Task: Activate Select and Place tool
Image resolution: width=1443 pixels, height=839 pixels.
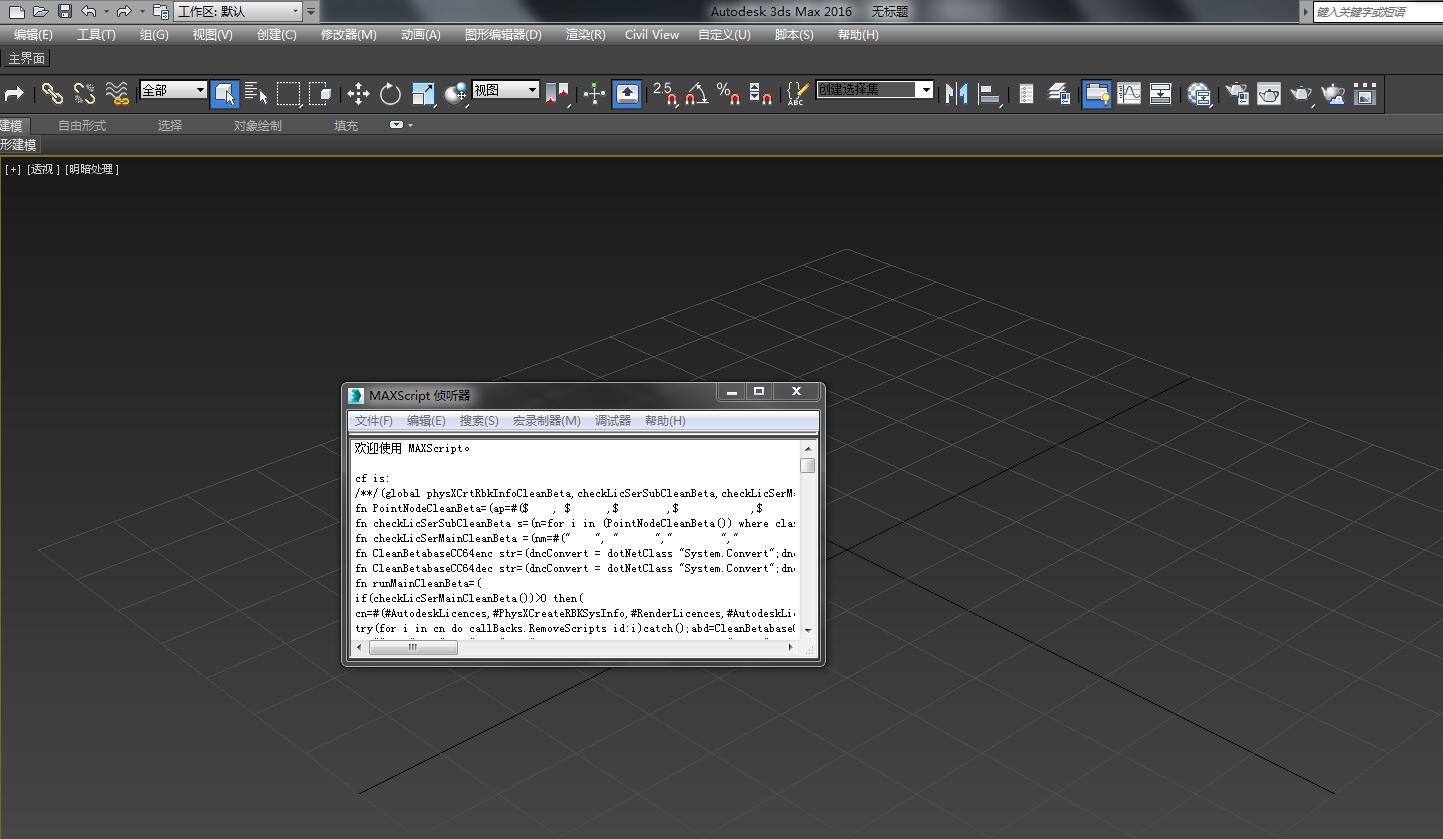Action: (x=456, y=94)
